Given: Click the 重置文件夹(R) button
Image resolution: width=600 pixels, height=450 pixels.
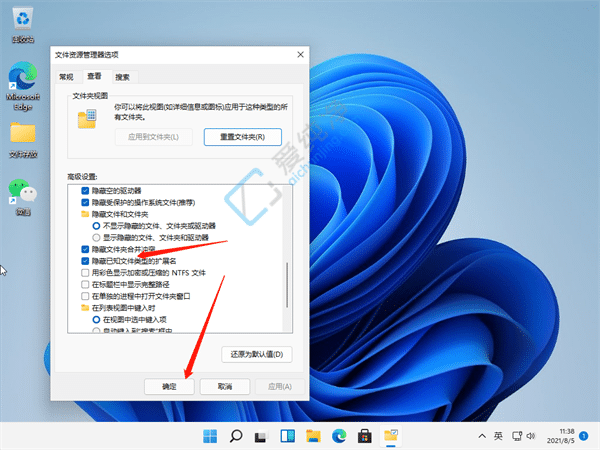Looking at the screenshot, I should point(243,137).
